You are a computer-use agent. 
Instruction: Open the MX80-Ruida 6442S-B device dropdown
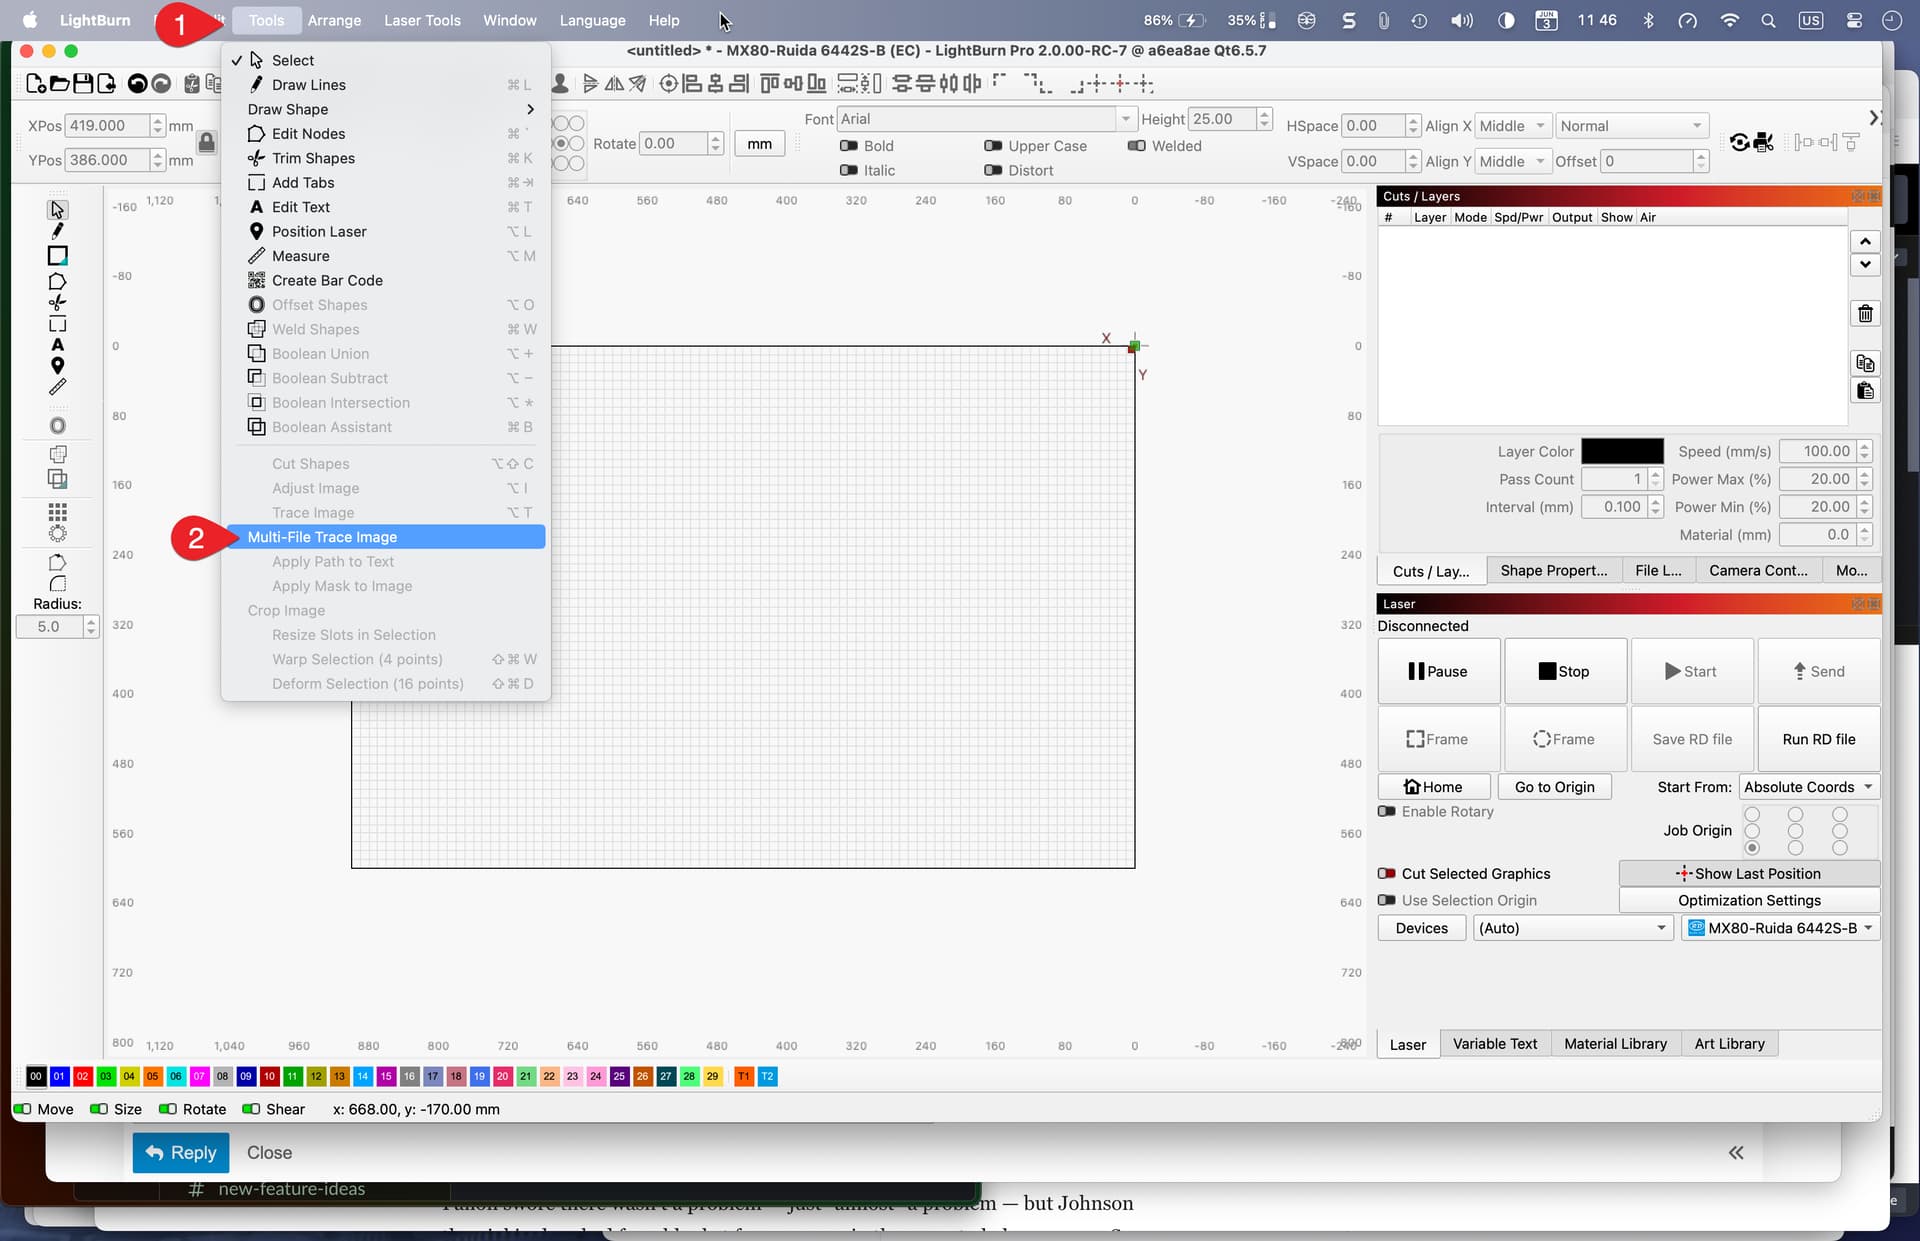[1780, 928]
